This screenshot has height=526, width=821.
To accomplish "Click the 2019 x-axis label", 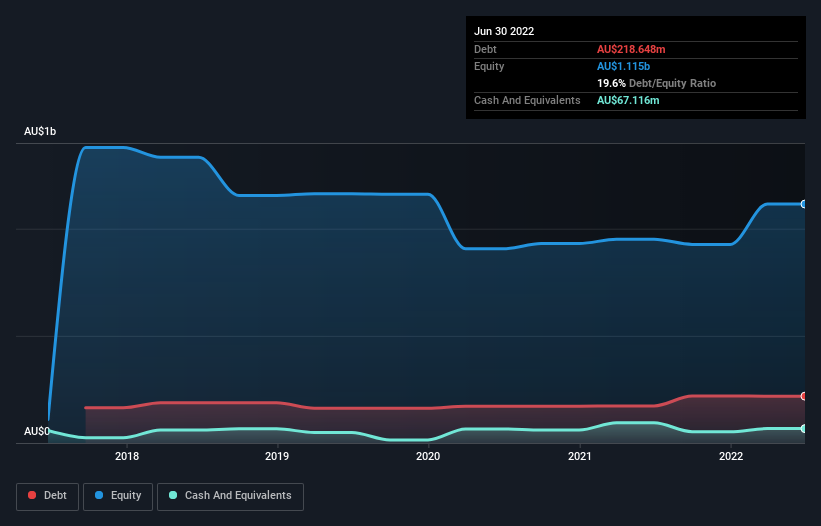I will [277, 456].
